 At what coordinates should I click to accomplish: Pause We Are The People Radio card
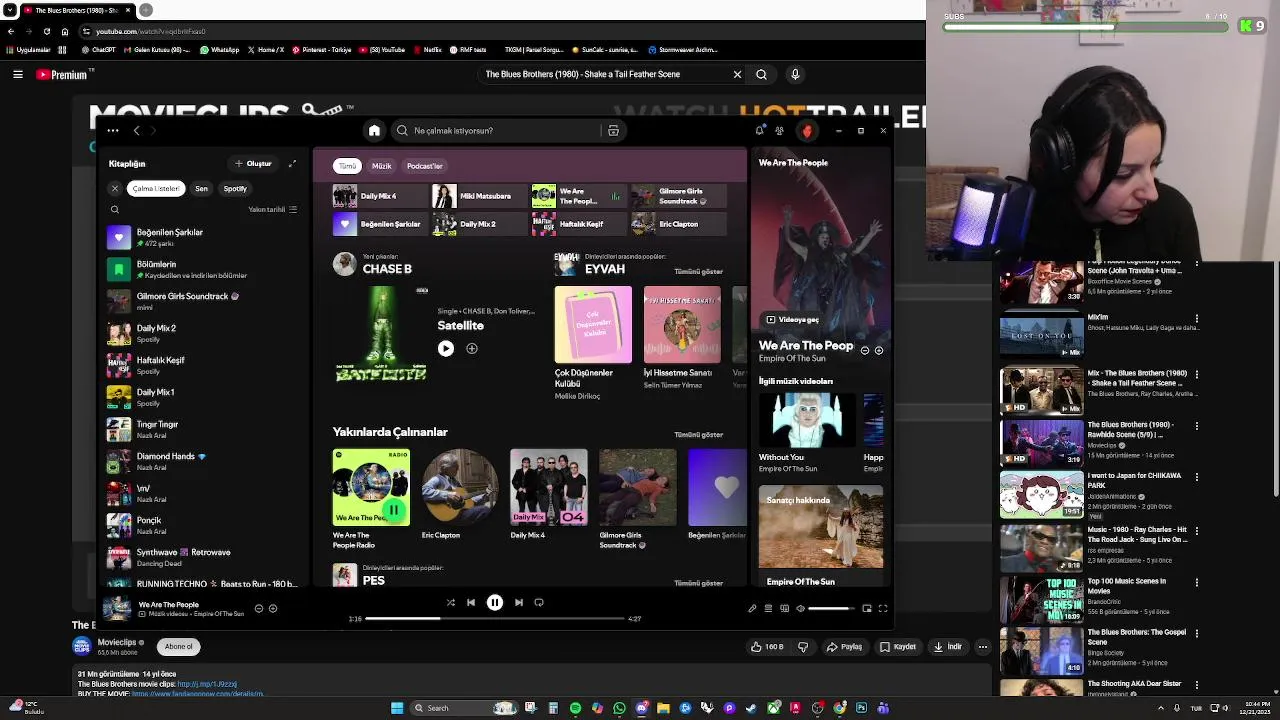pyautogui.click(x=393, y=510)
